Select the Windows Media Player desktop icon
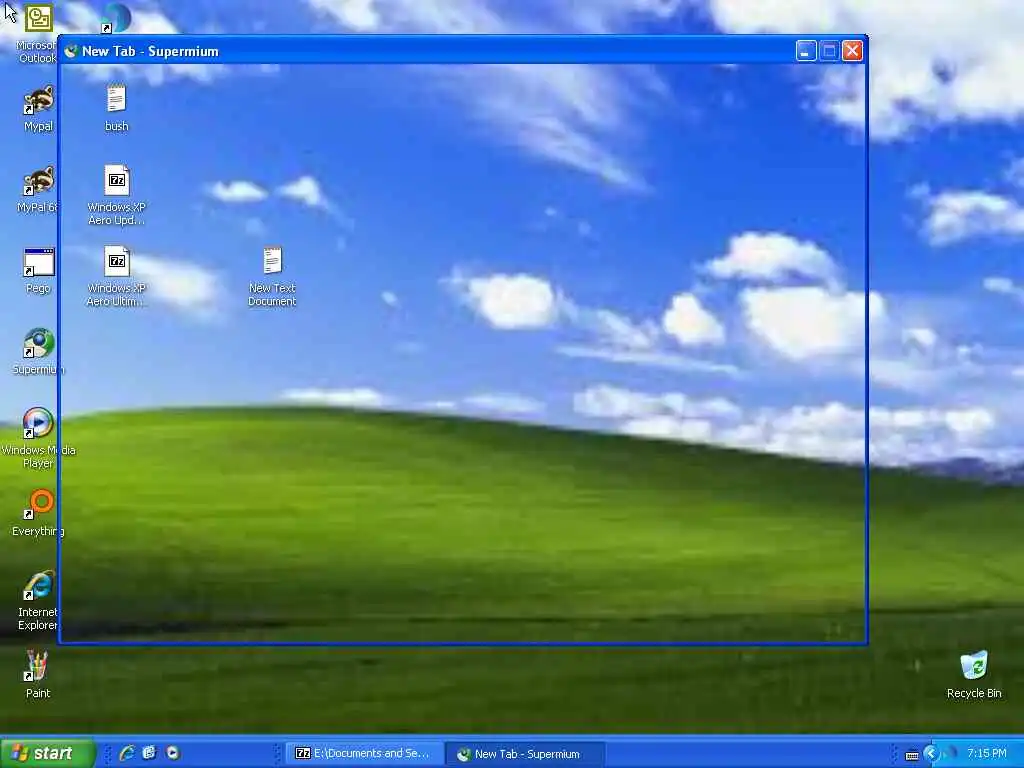Image resolution: width=1024 pixels, height=768 pixels. point(38,423)
